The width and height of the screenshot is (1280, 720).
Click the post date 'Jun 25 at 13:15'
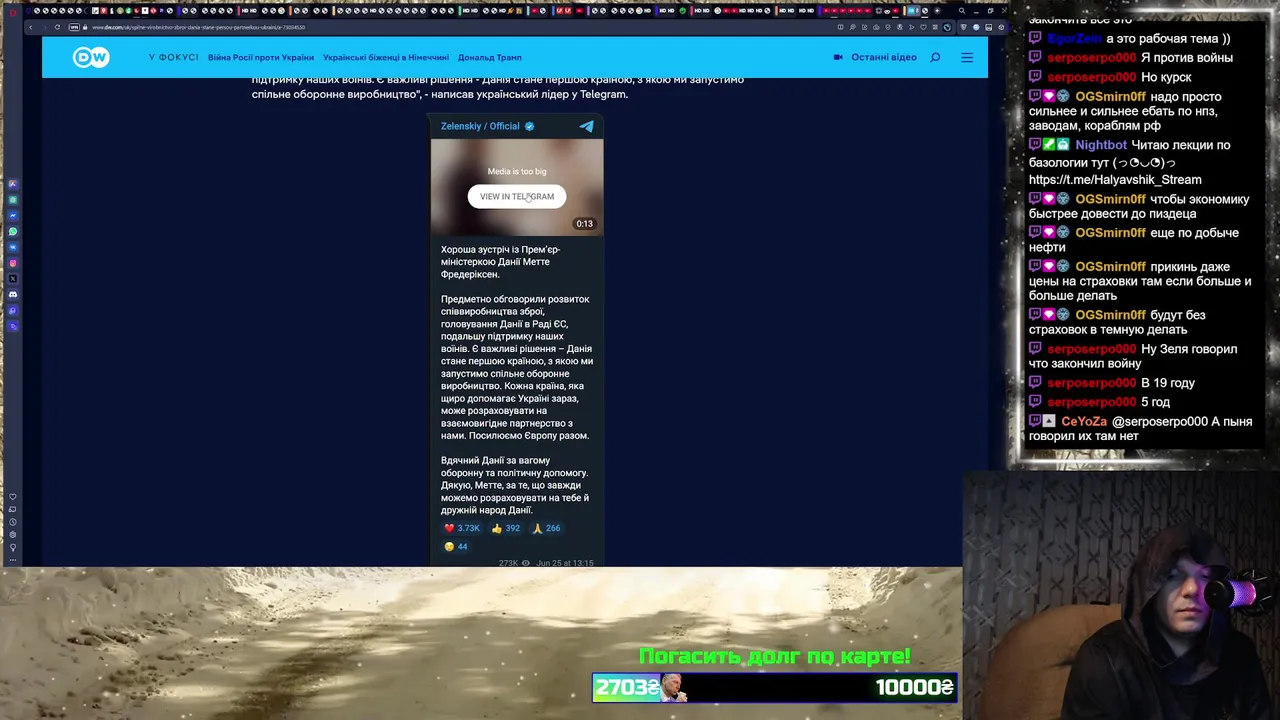tap(565, 563)
